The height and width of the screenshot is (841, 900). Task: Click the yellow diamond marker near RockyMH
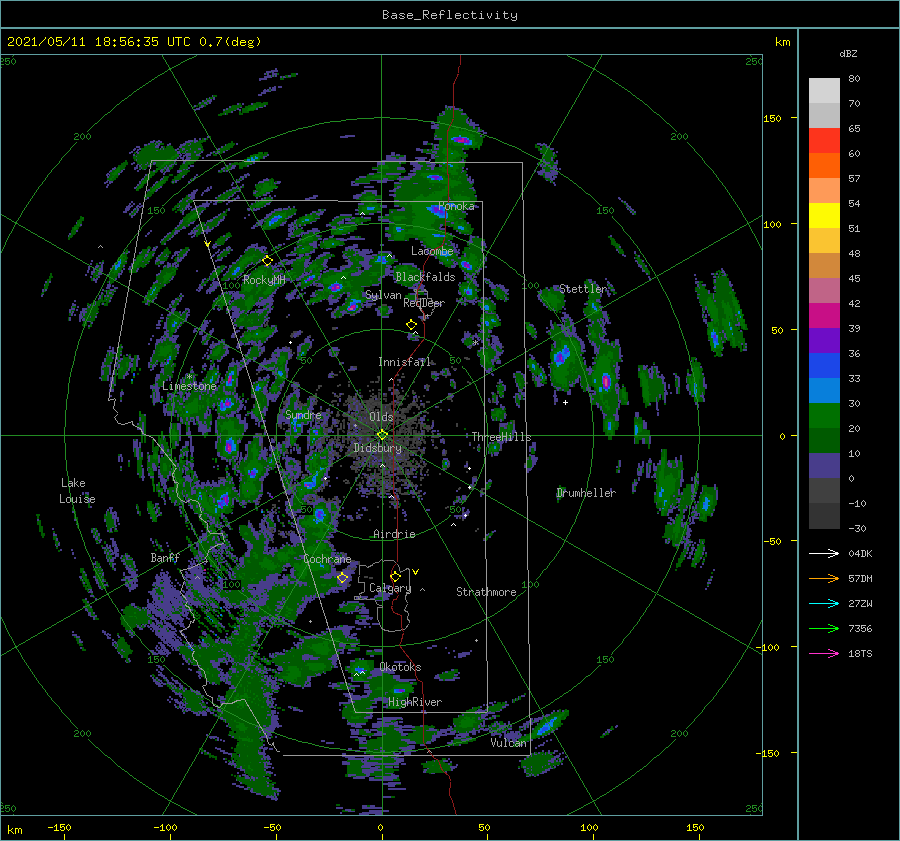click(267, 261)
